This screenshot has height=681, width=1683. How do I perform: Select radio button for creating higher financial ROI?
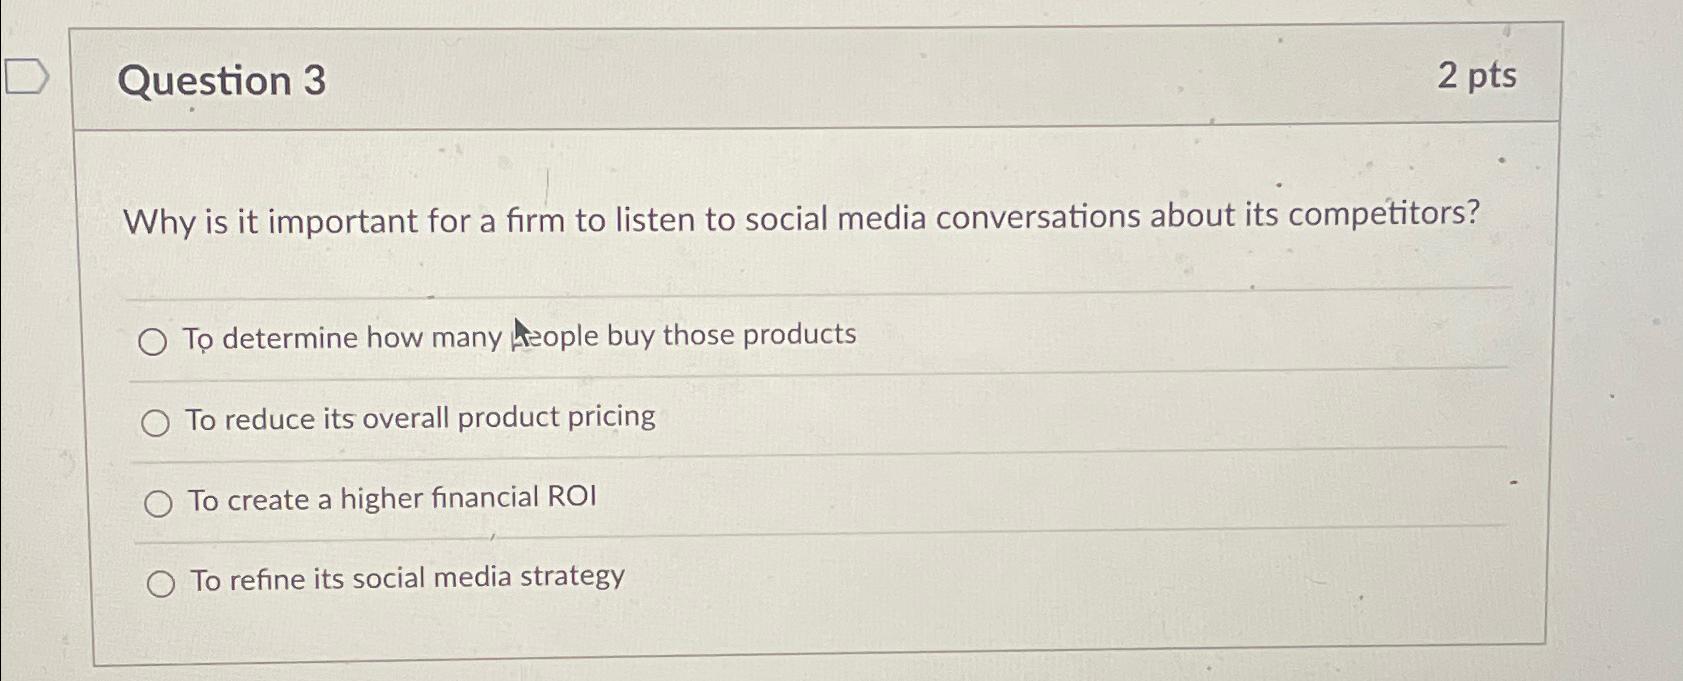[x=160, y=503]
